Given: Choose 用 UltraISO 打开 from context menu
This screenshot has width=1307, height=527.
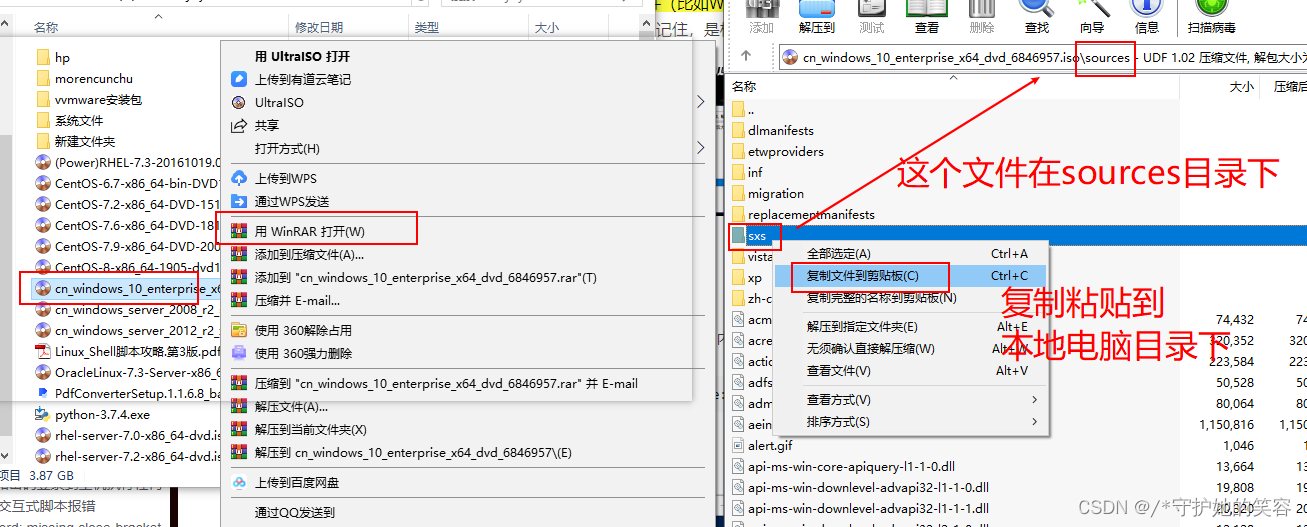Looking at the screenshot, I should click(x=303, y=56).
